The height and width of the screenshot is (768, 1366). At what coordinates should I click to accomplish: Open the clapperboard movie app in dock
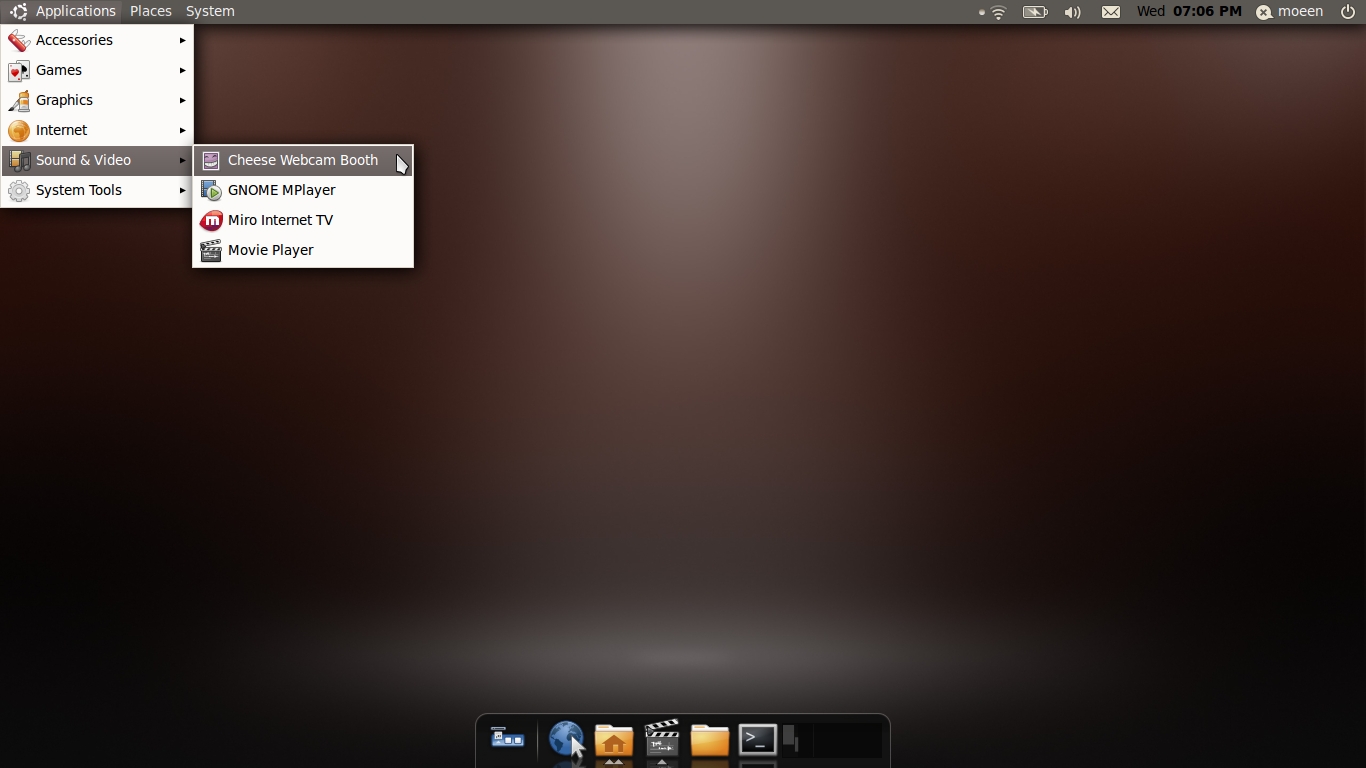pos(662,738)
